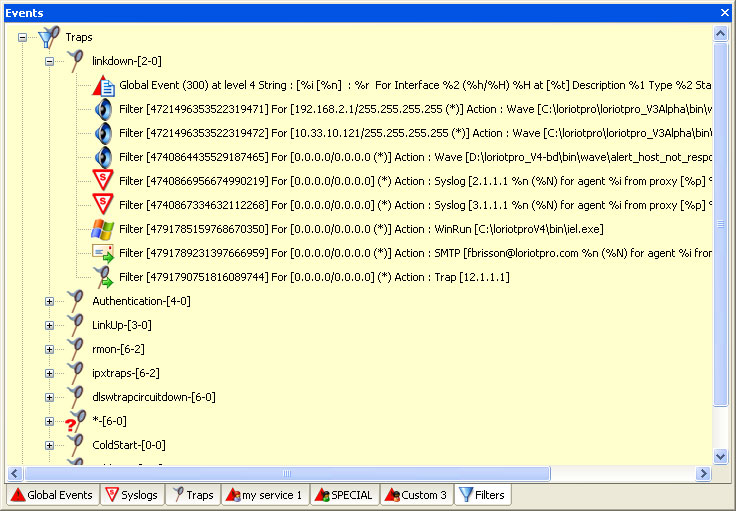Click the net icon beside LinkUp-[3-0]

75,325
